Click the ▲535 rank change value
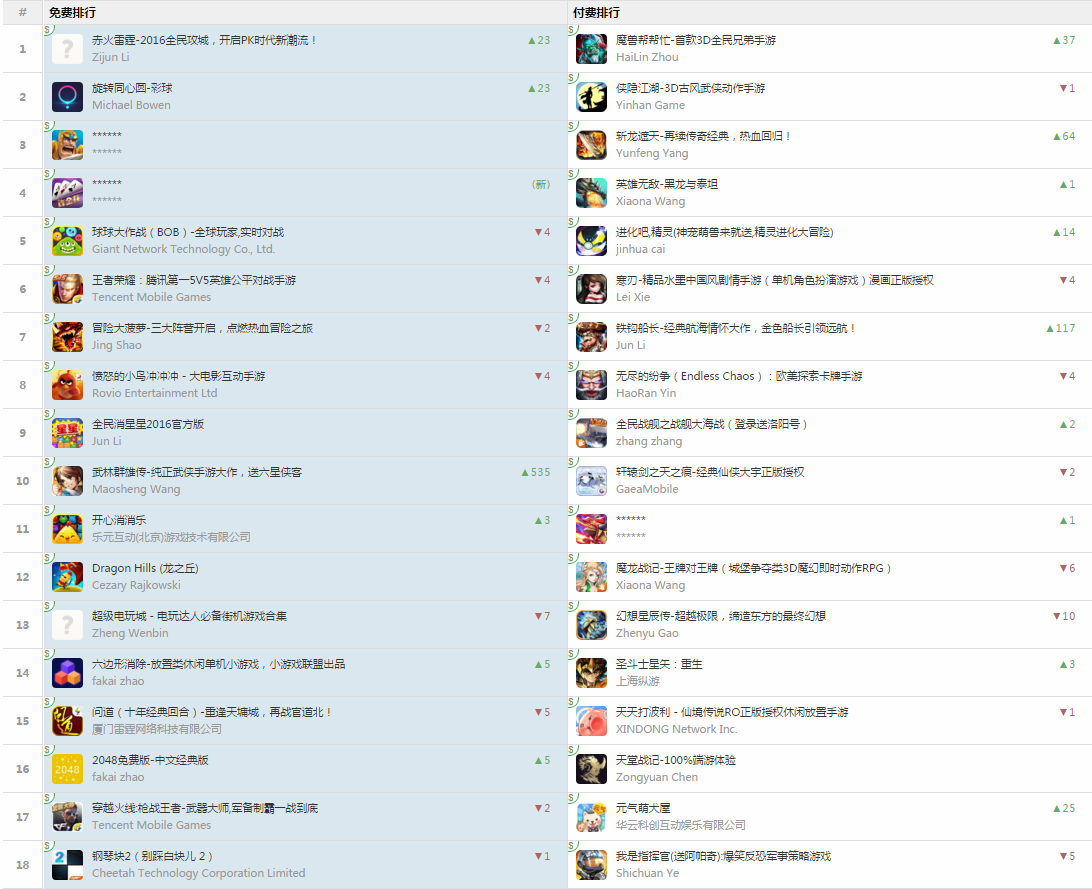 [x=536, y=473]
